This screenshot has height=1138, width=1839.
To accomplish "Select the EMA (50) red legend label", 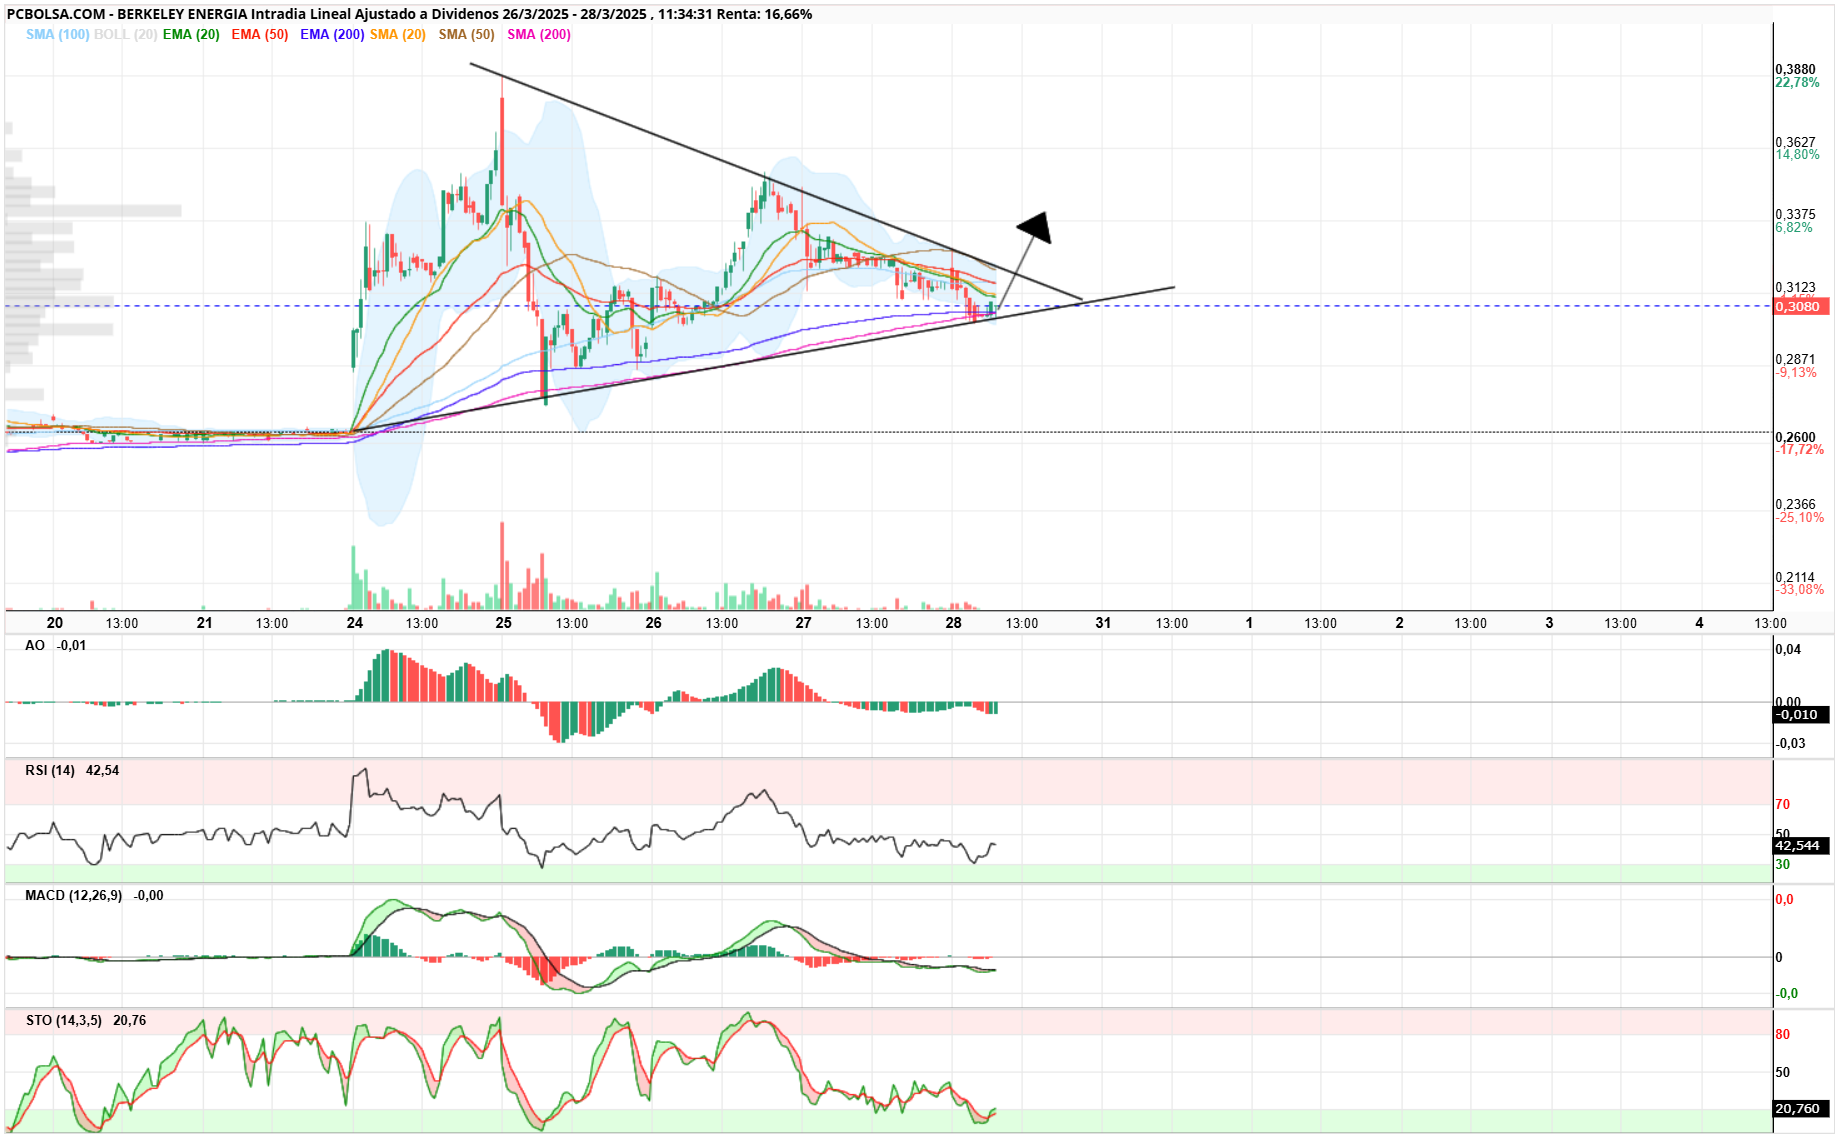I will point(260,34).
